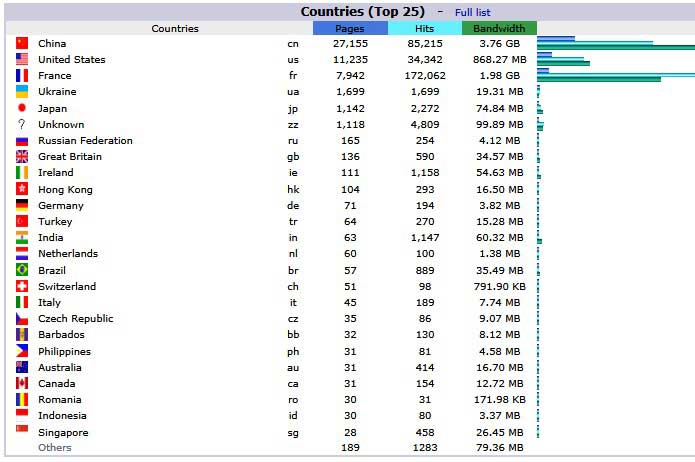Click the Turkey flag icon
The image size is (695, 462).
[x=22, y=221]
